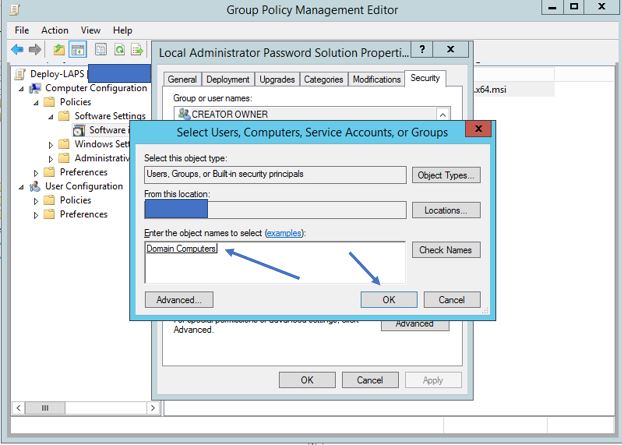Select the Deploy-LAPS root tree item
Screen dimensions: 622x445
coord(57,74)
